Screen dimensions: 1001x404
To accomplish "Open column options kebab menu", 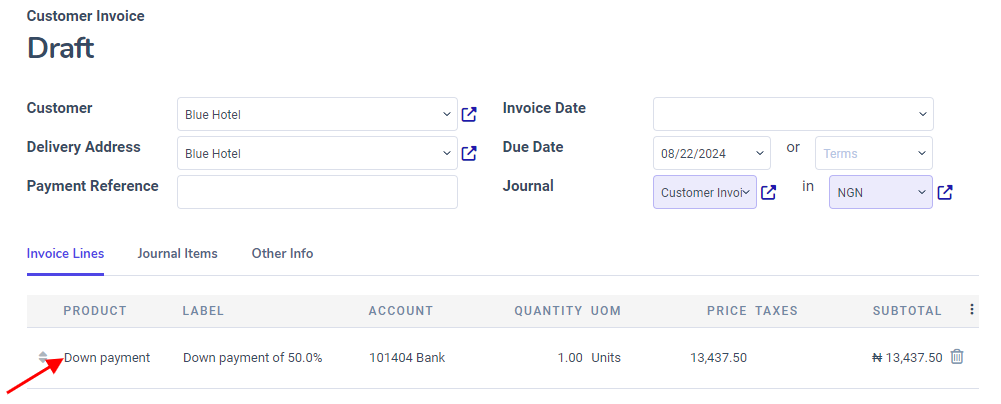I will coord(972,310).
